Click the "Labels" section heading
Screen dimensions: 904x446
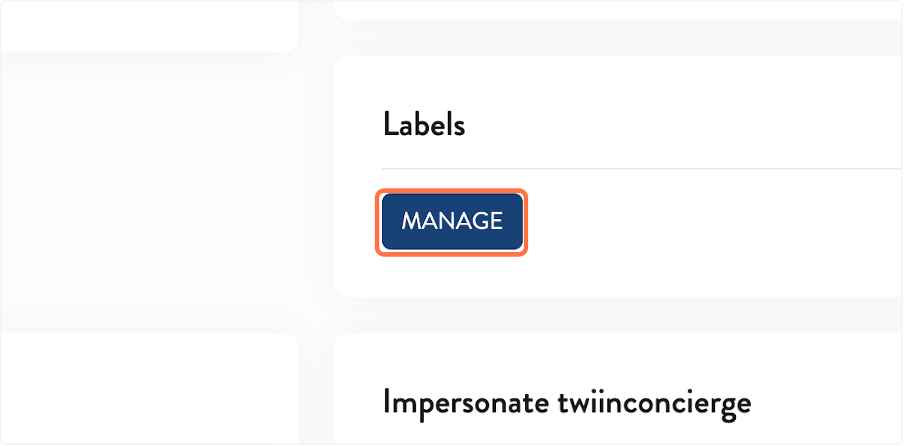click(424, 125)
